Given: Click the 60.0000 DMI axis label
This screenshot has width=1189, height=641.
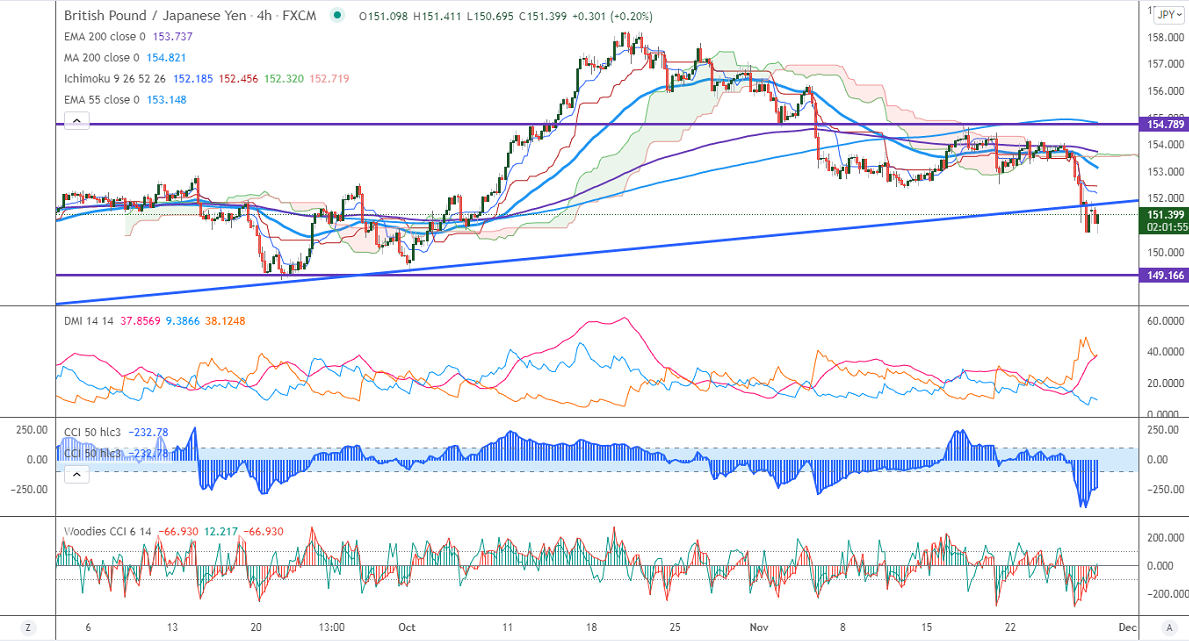Looking at the screenshot, I should click(1165, 322).
